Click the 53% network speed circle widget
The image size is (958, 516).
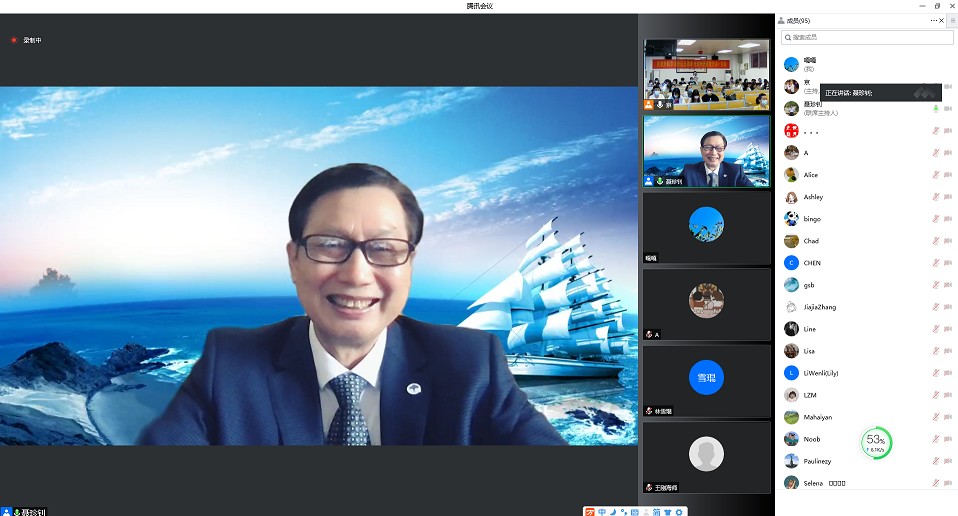(x=876, y=442)
